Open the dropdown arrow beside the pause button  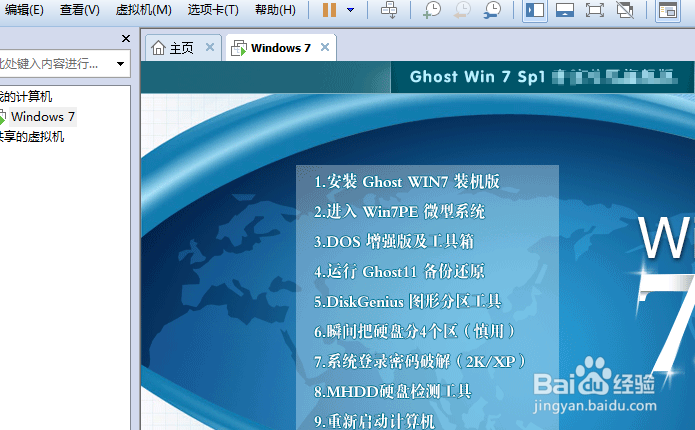click(x=350, y=10)
